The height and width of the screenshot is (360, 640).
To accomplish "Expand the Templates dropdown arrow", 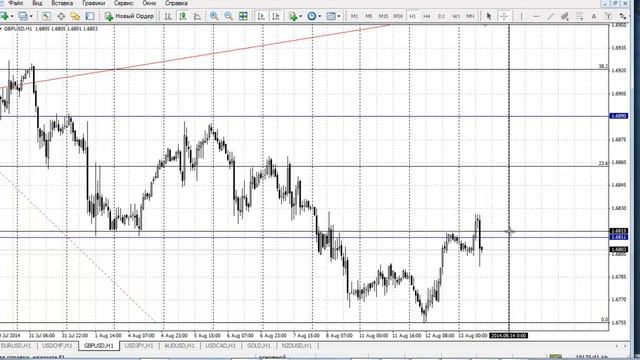I will click(339, 16).
